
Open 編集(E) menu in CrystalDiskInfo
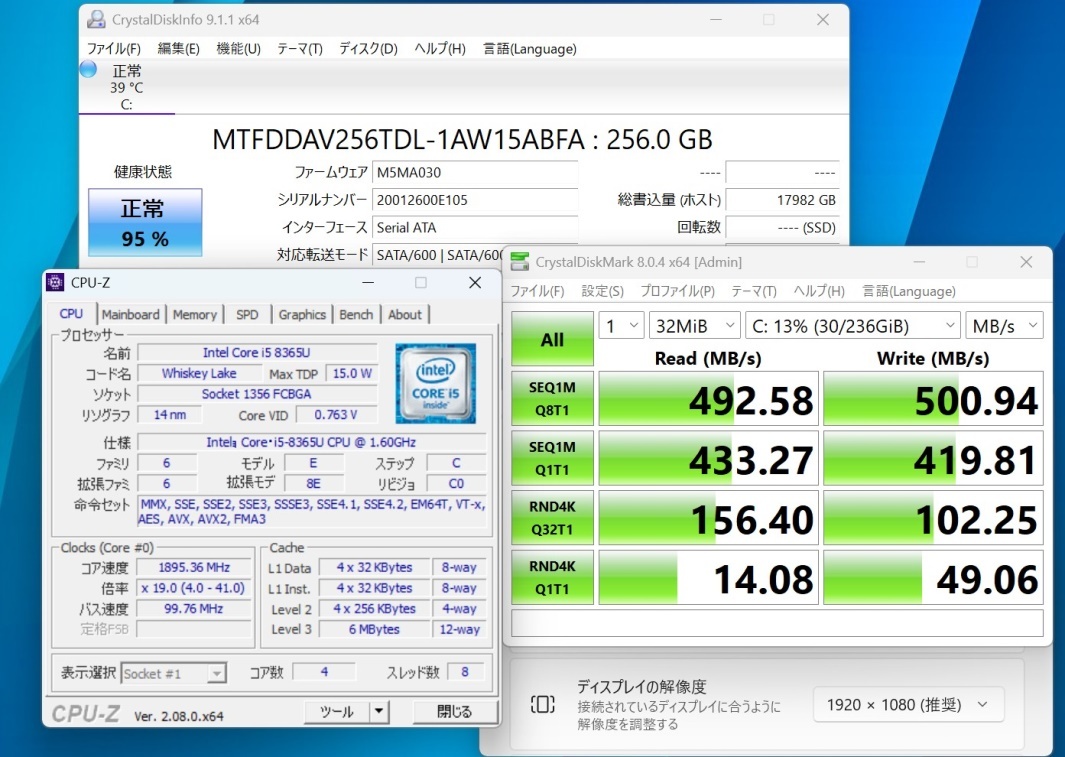179,49
